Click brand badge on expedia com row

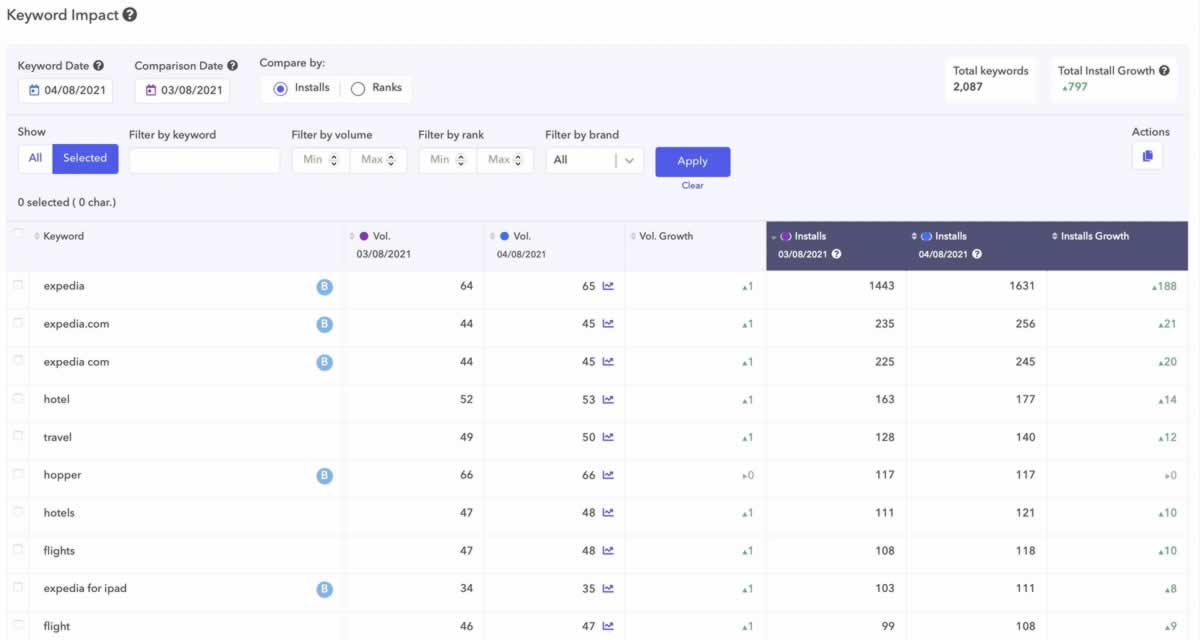pos(324,362)
